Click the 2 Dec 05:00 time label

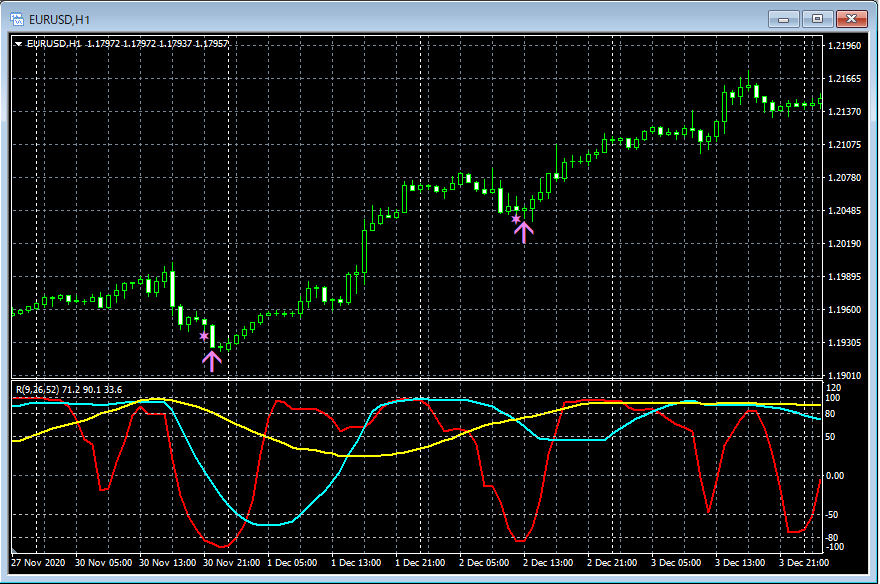click(x=484, y=563)
